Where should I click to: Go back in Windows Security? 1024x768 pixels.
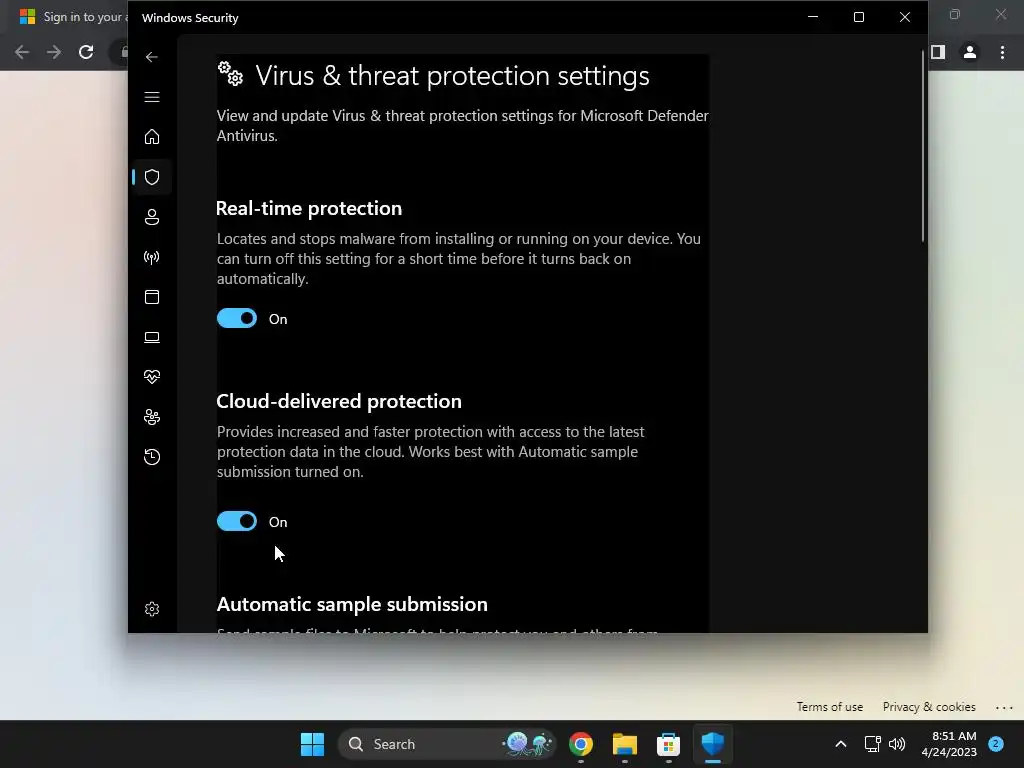[152, 57]
